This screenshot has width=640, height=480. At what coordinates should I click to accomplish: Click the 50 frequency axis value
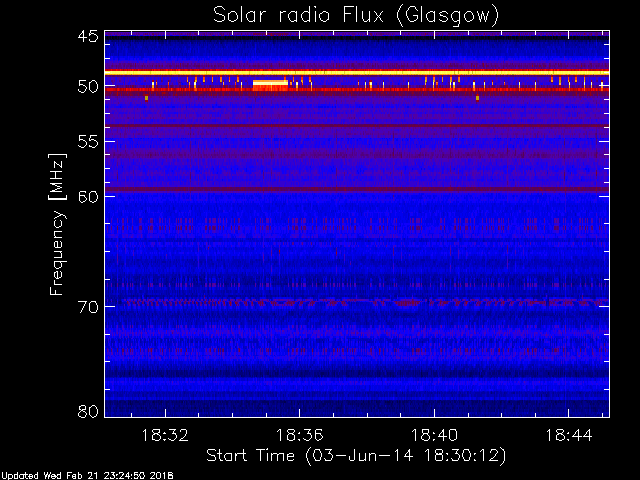(x=88, y=87)
